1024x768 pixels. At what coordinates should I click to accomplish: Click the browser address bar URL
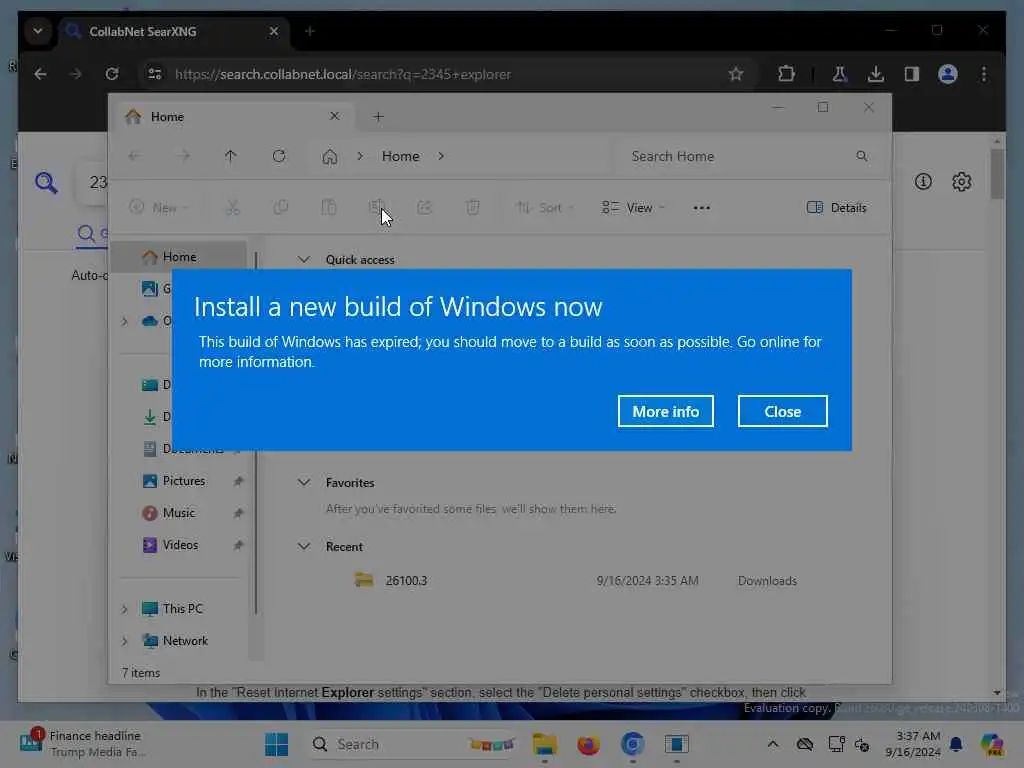342,74
